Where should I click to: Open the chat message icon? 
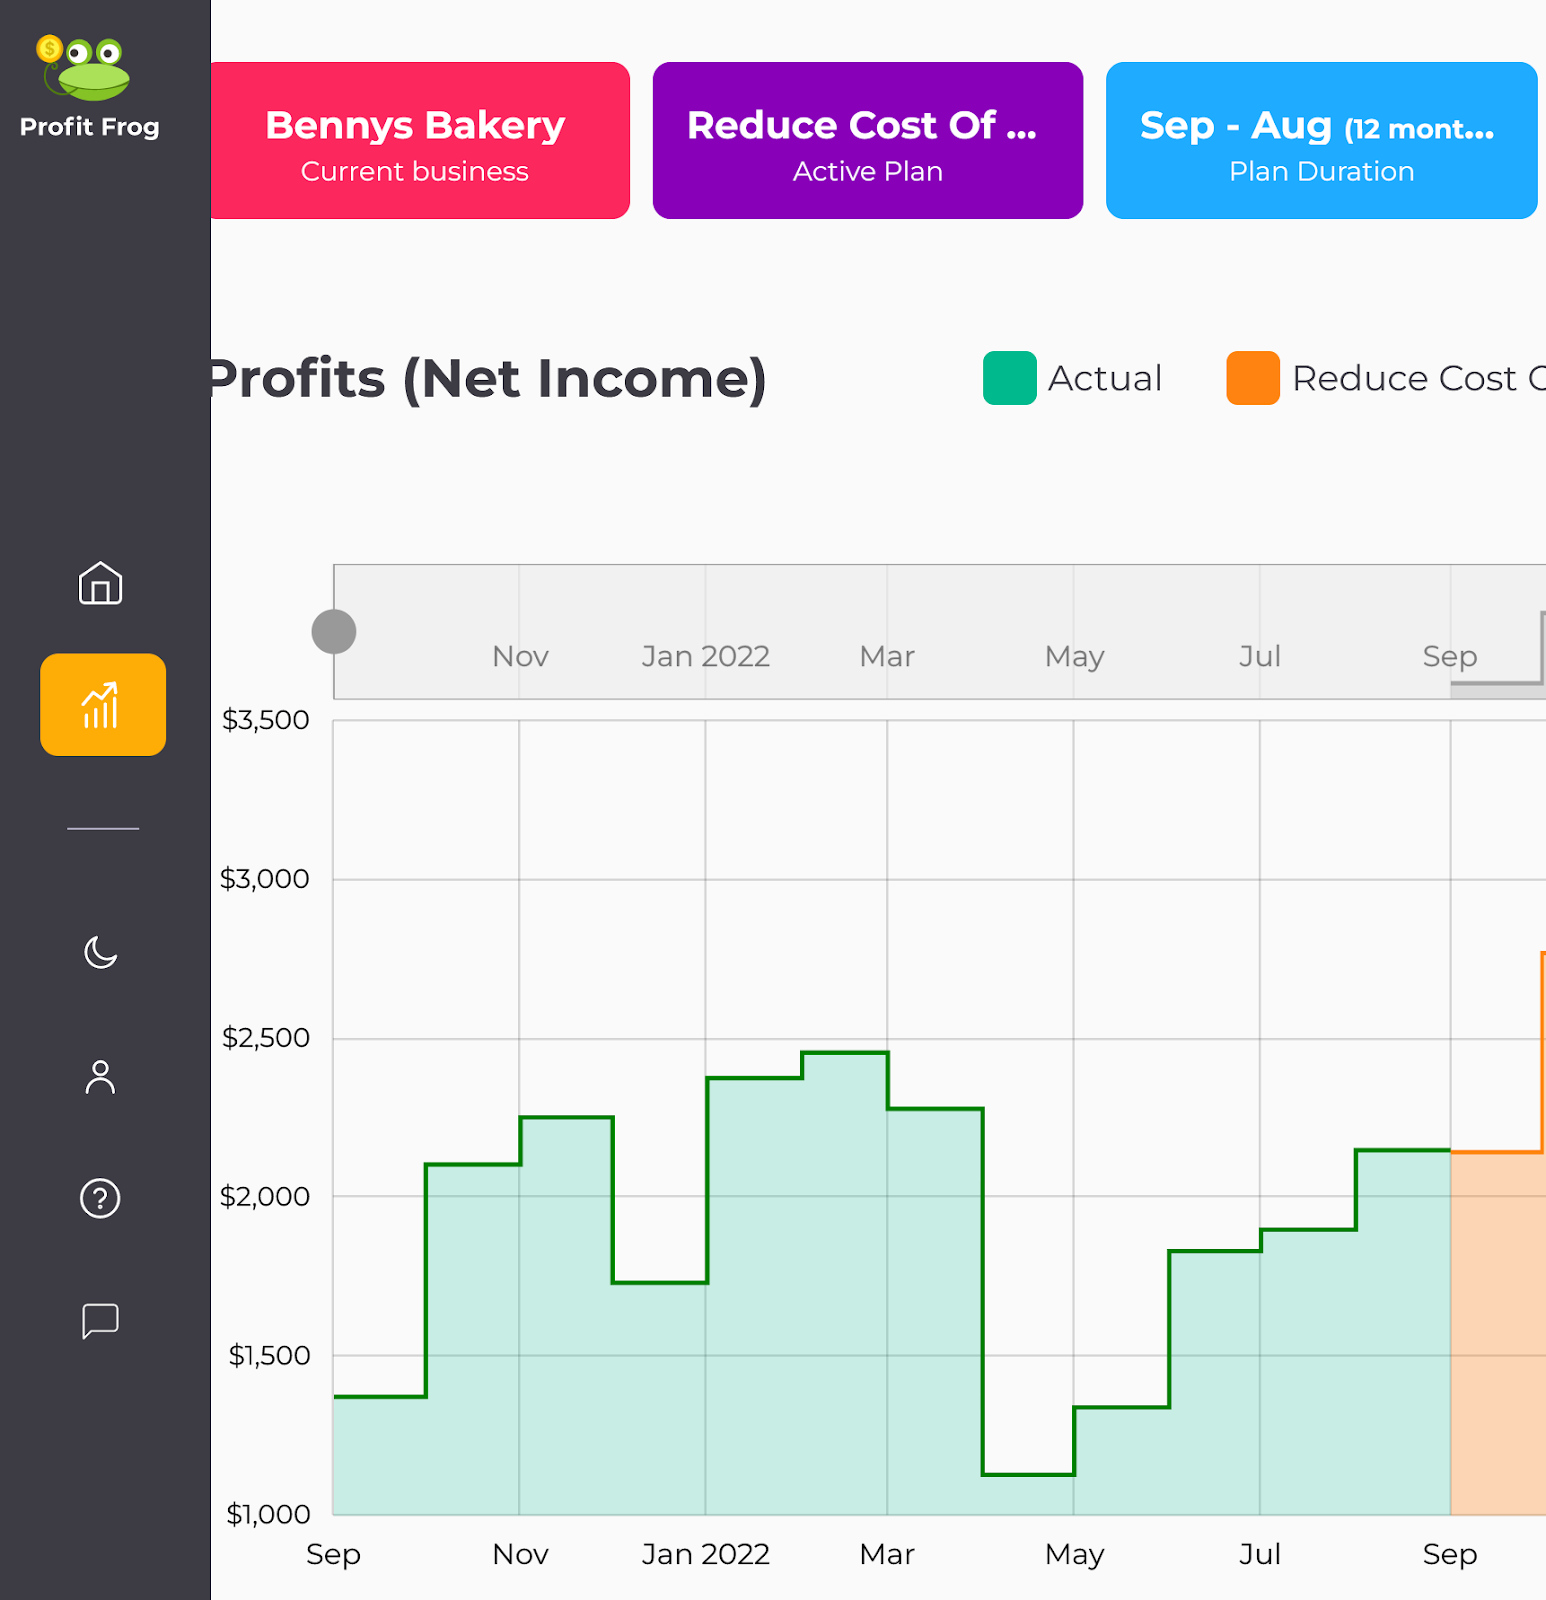point(101,1321)
